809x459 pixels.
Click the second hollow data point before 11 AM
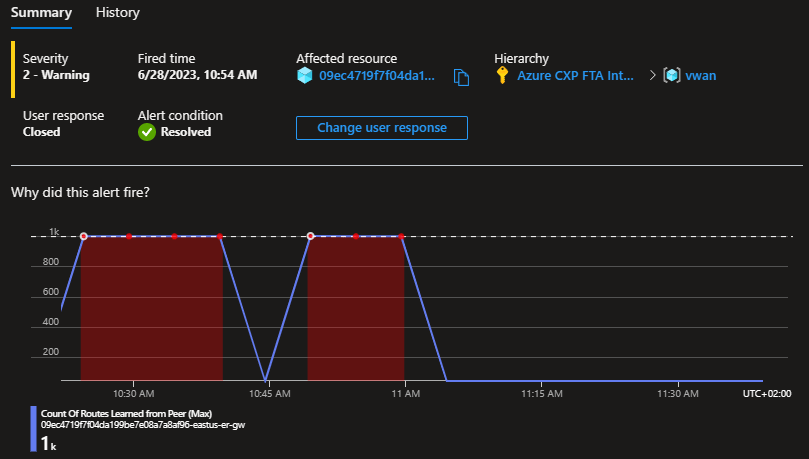click(310, 236)
